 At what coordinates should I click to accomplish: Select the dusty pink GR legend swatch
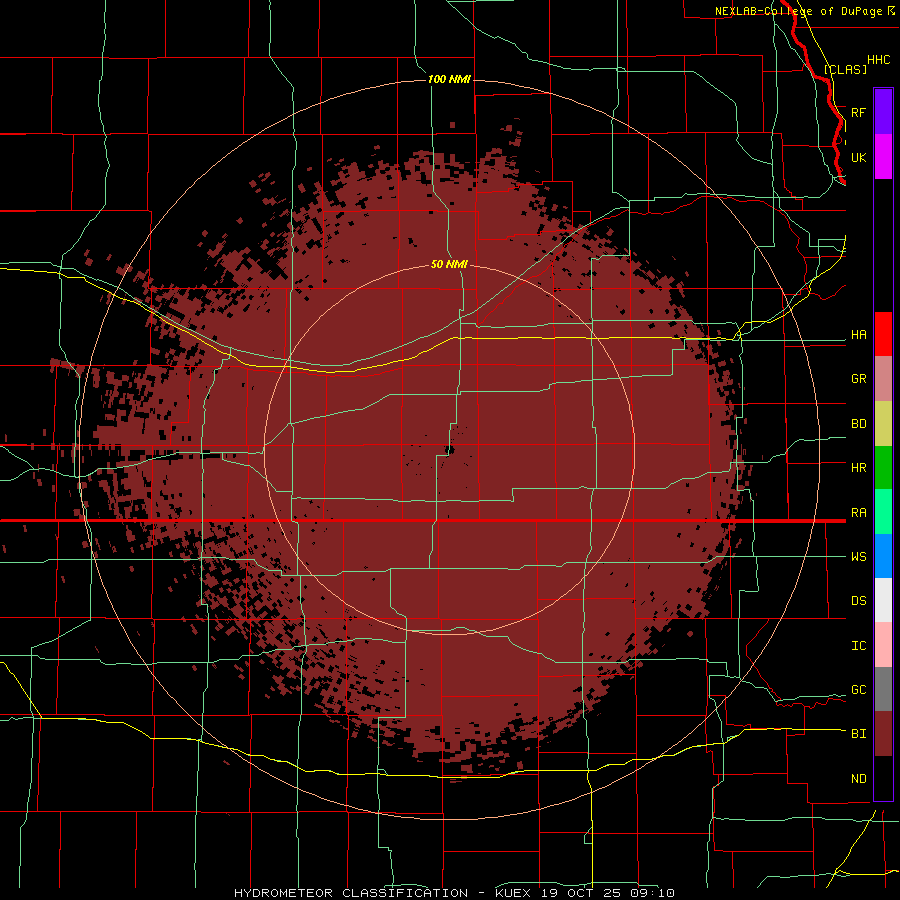883,379
